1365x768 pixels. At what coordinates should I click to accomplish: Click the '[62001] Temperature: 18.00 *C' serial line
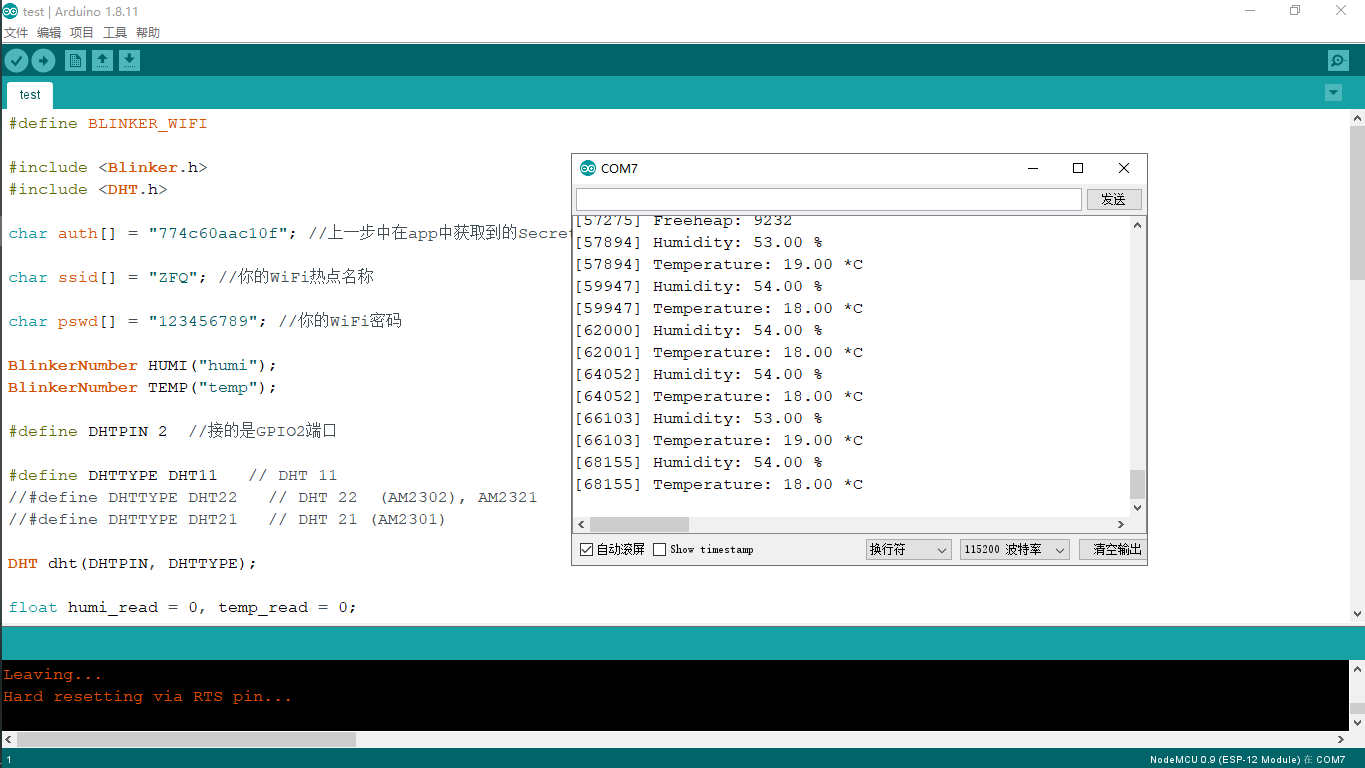point(718,353)
